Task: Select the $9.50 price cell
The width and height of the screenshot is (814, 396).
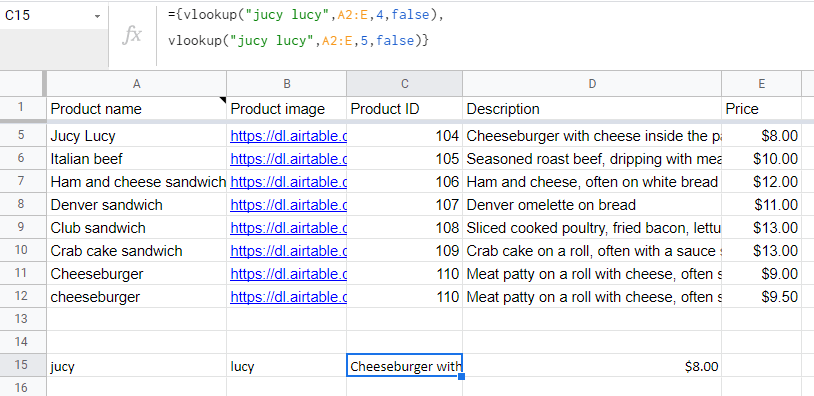Action: pyautogui.click(x=761, y=297)
